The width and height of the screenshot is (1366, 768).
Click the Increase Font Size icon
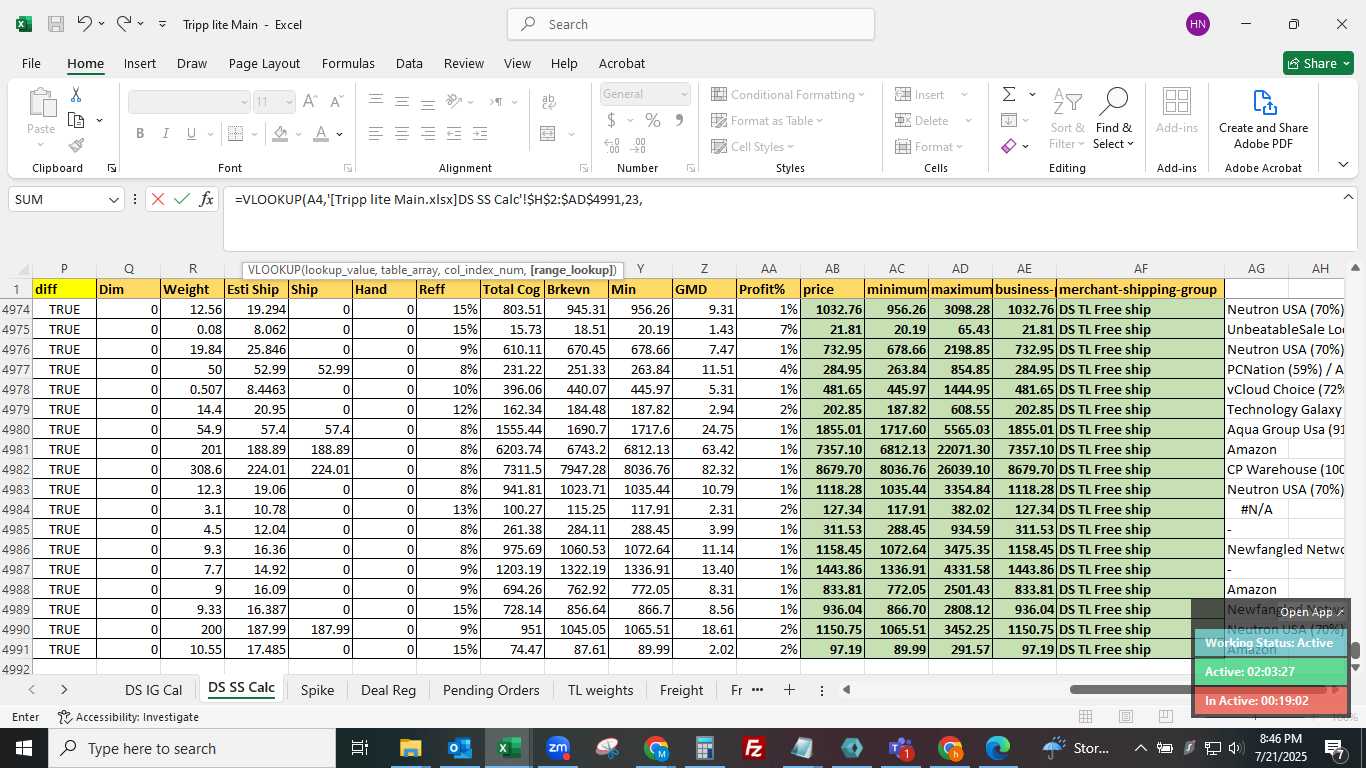click(310, 101)
